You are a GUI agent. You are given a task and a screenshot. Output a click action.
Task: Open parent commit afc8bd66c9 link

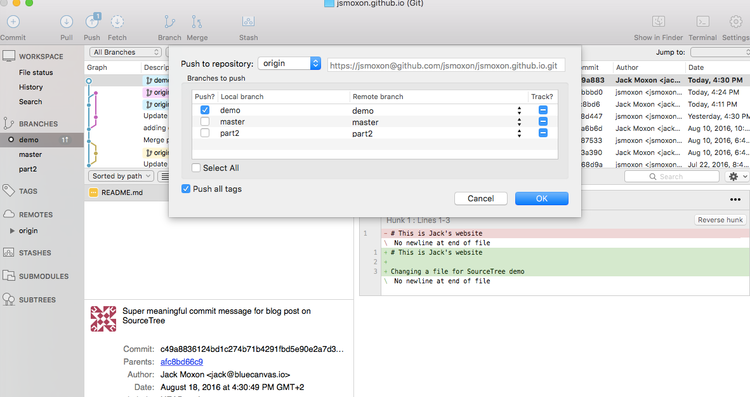click(182, 362)
